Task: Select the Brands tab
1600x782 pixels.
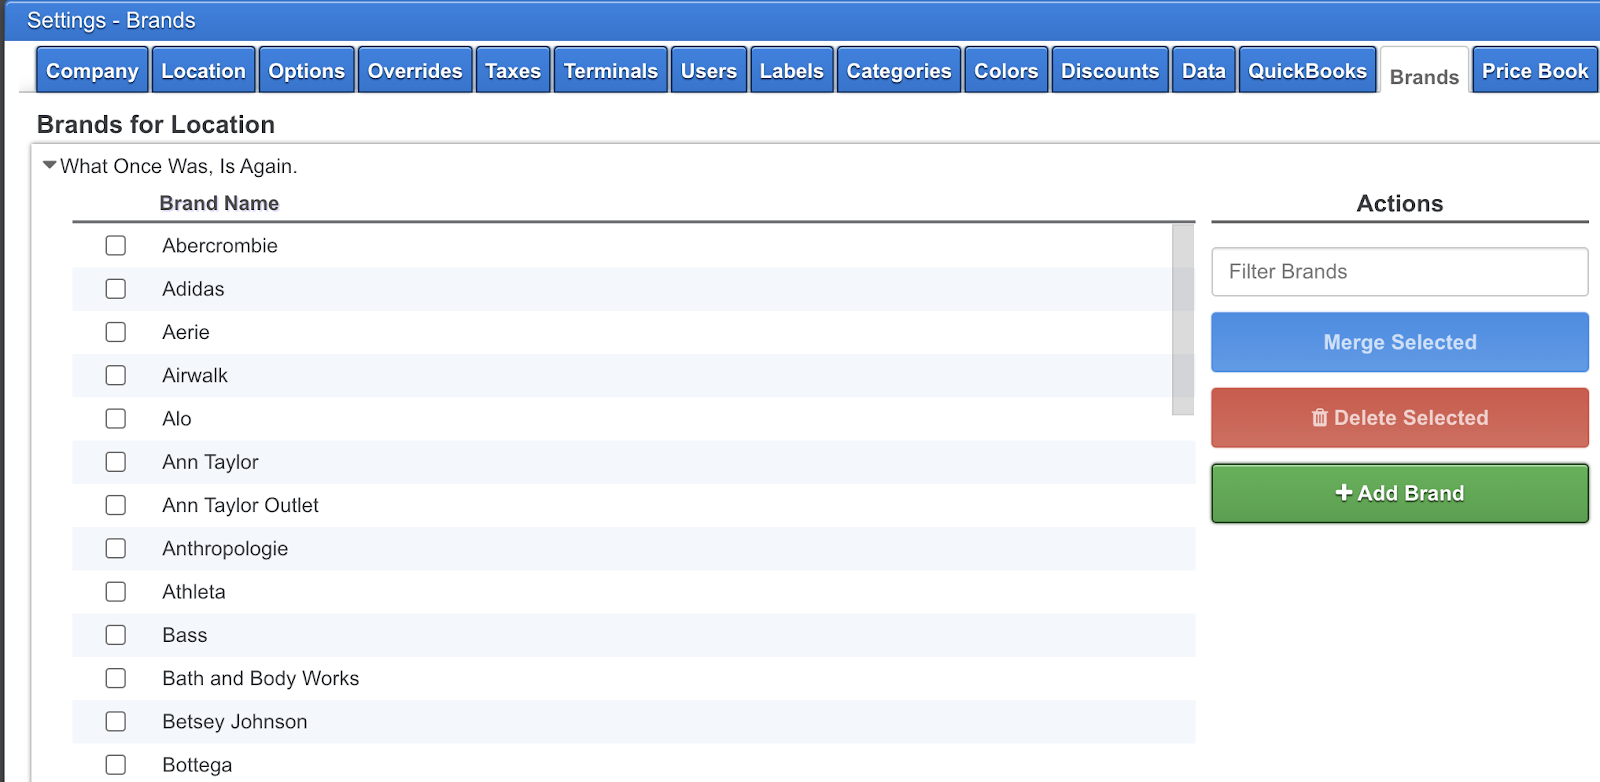Action: (1424, 72)
